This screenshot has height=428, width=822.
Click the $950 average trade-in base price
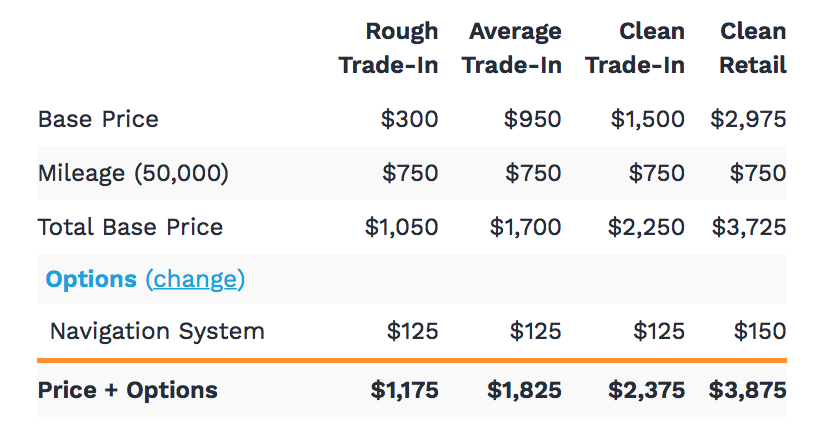[533, 119]
